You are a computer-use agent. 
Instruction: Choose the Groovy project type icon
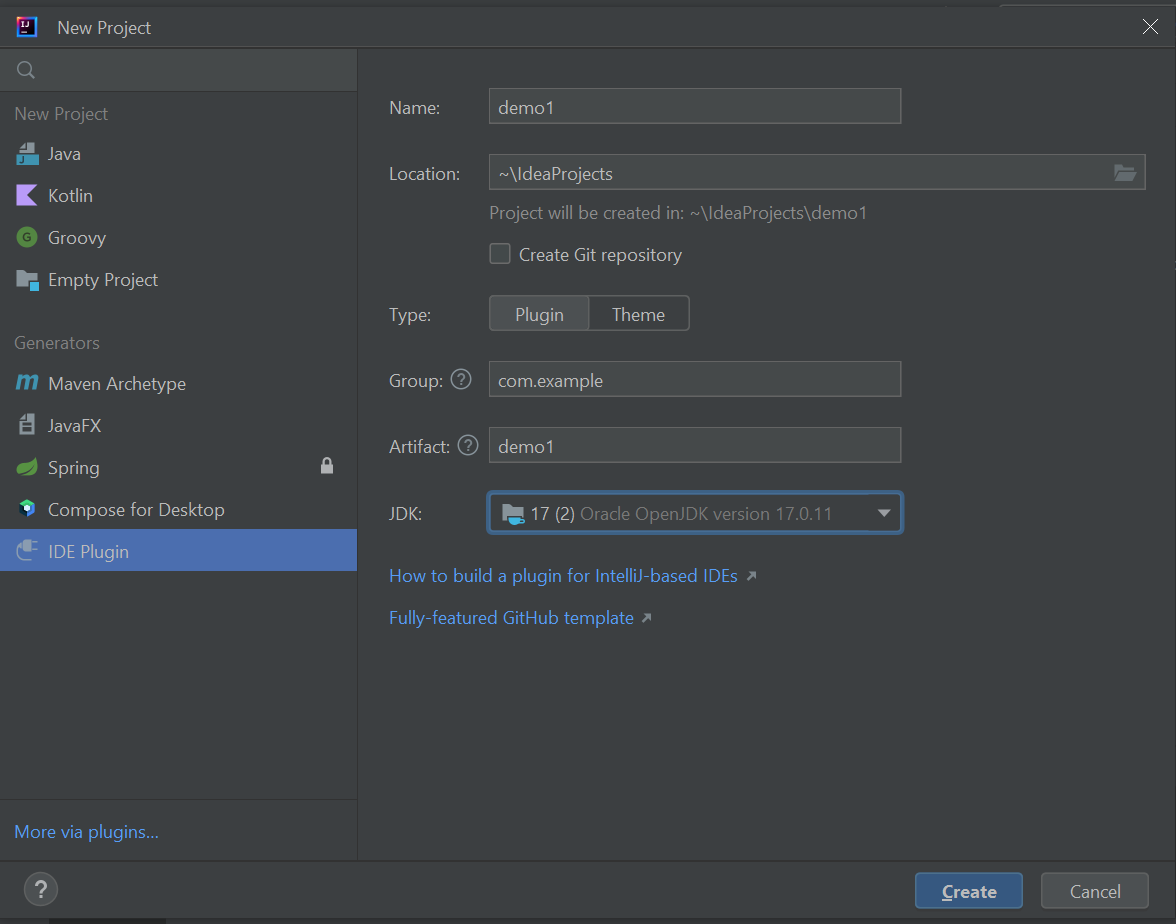pyautogui.click(x=29, y=237)
